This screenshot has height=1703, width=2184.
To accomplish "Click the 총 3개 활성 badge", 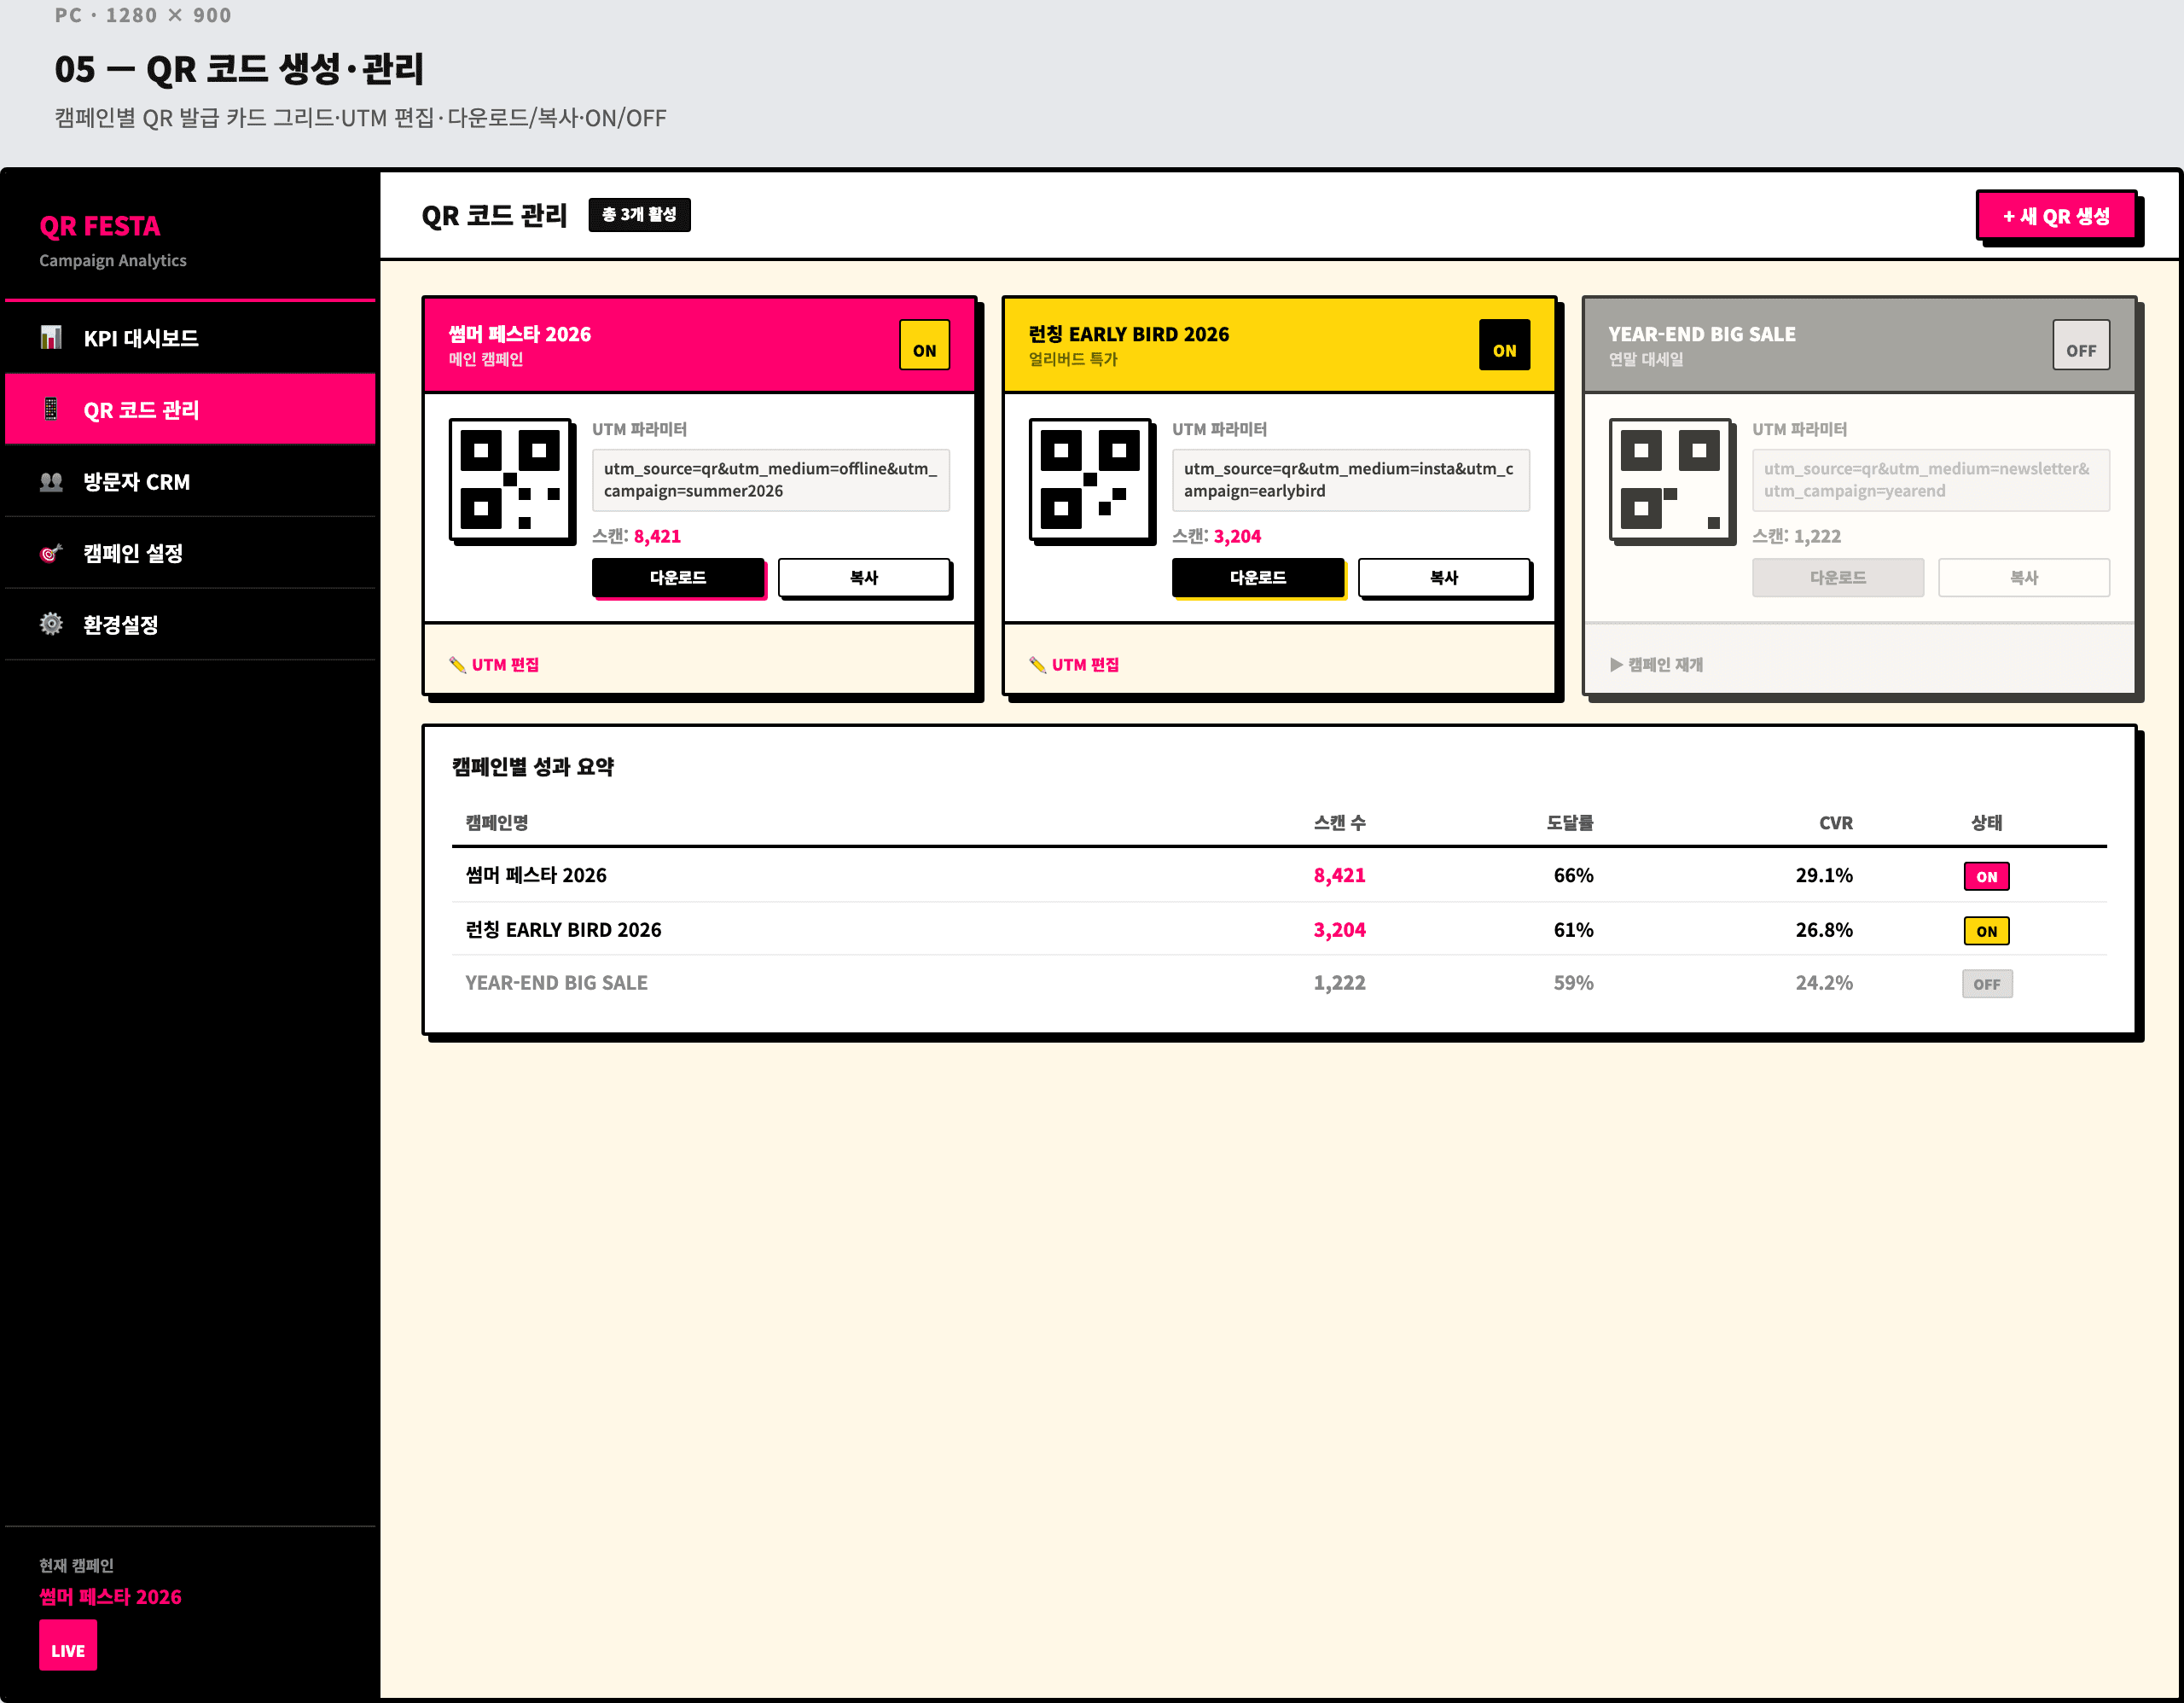I will [x=639, y=215].
